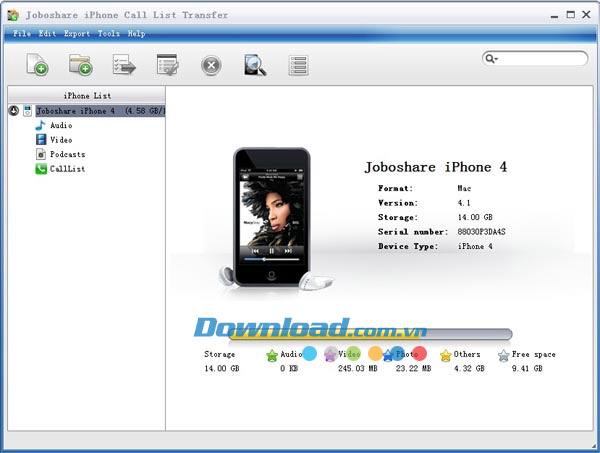The height and width of the screenshot is (453, 600).
Task: Select Joboshare iPhone 4 device node
Action: click(75, 111)
